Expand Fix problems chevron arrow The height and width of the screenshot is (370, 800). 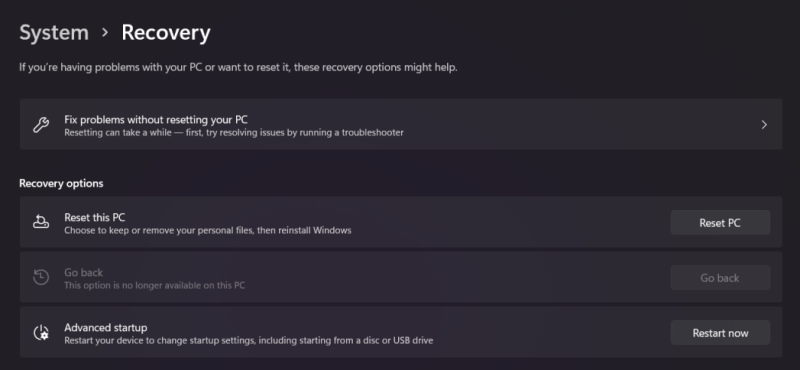click(764, 125)
